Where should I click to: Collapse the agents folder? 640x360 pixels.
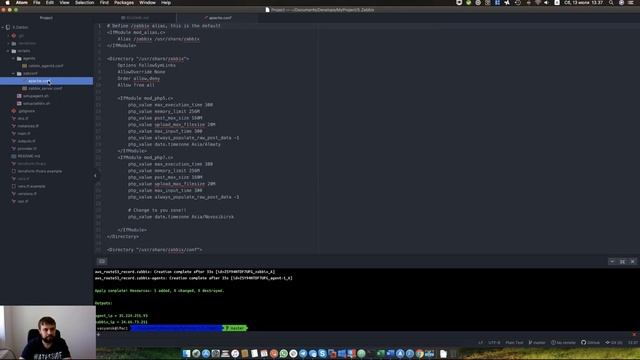(13, 58)
